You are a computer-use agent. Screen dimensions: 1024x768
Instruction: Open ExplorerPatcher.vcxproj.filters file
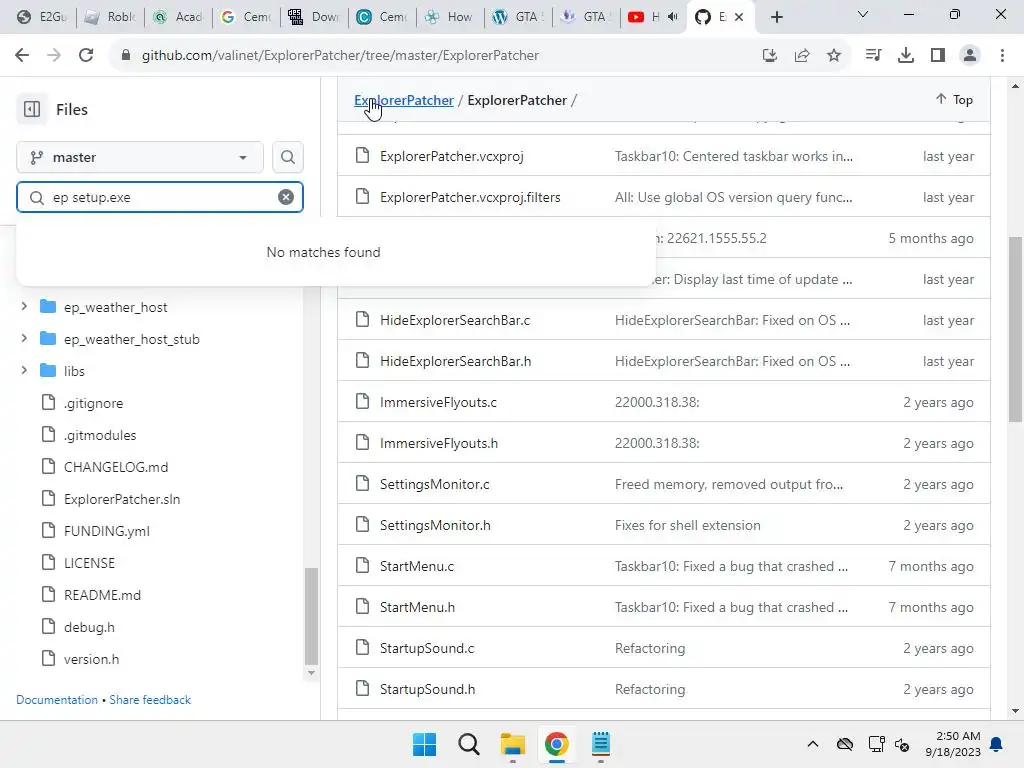(470, 197)
